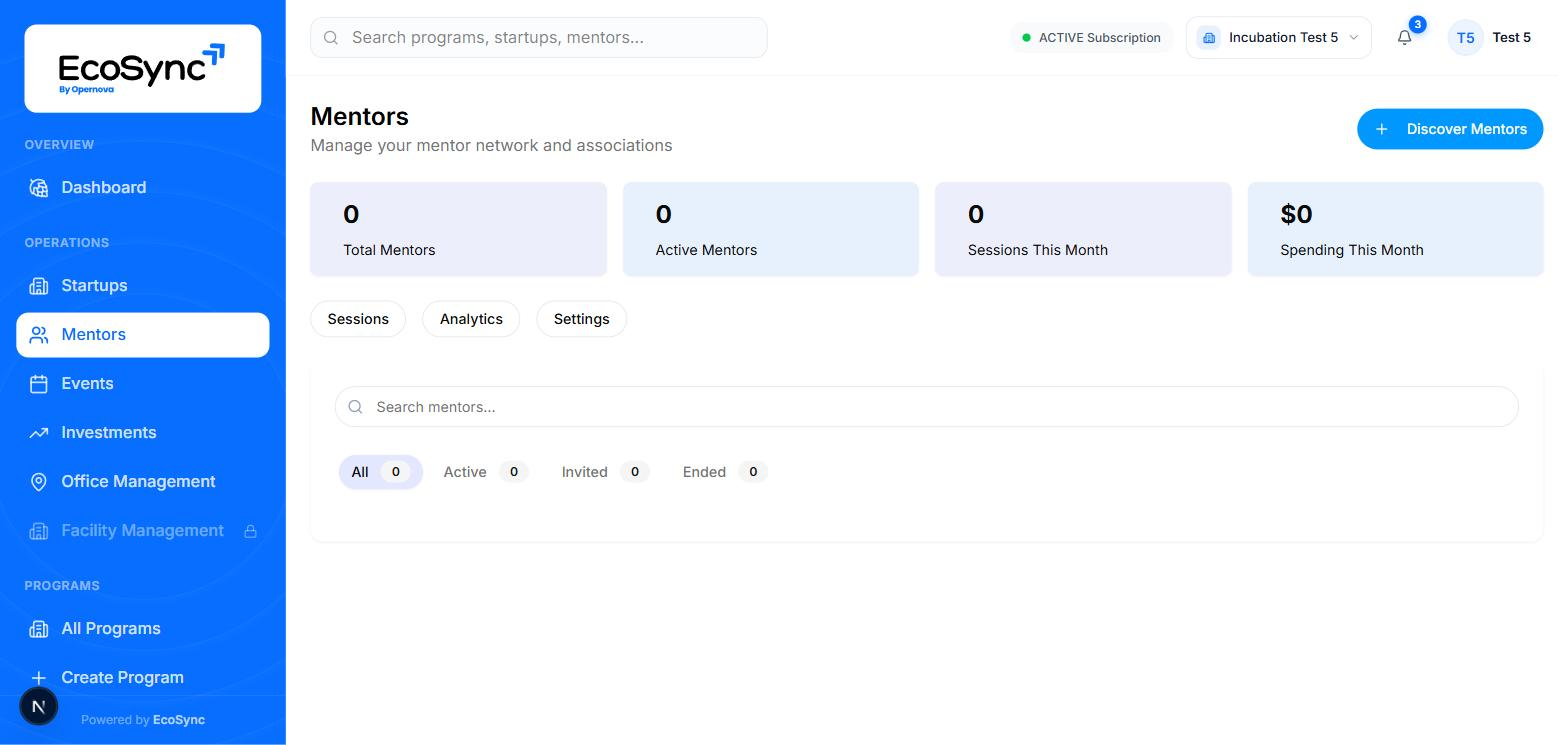This screenshot has height=745, width=1558.
Task: Click the Investments trend arrow icon
Action: [39, 433]
